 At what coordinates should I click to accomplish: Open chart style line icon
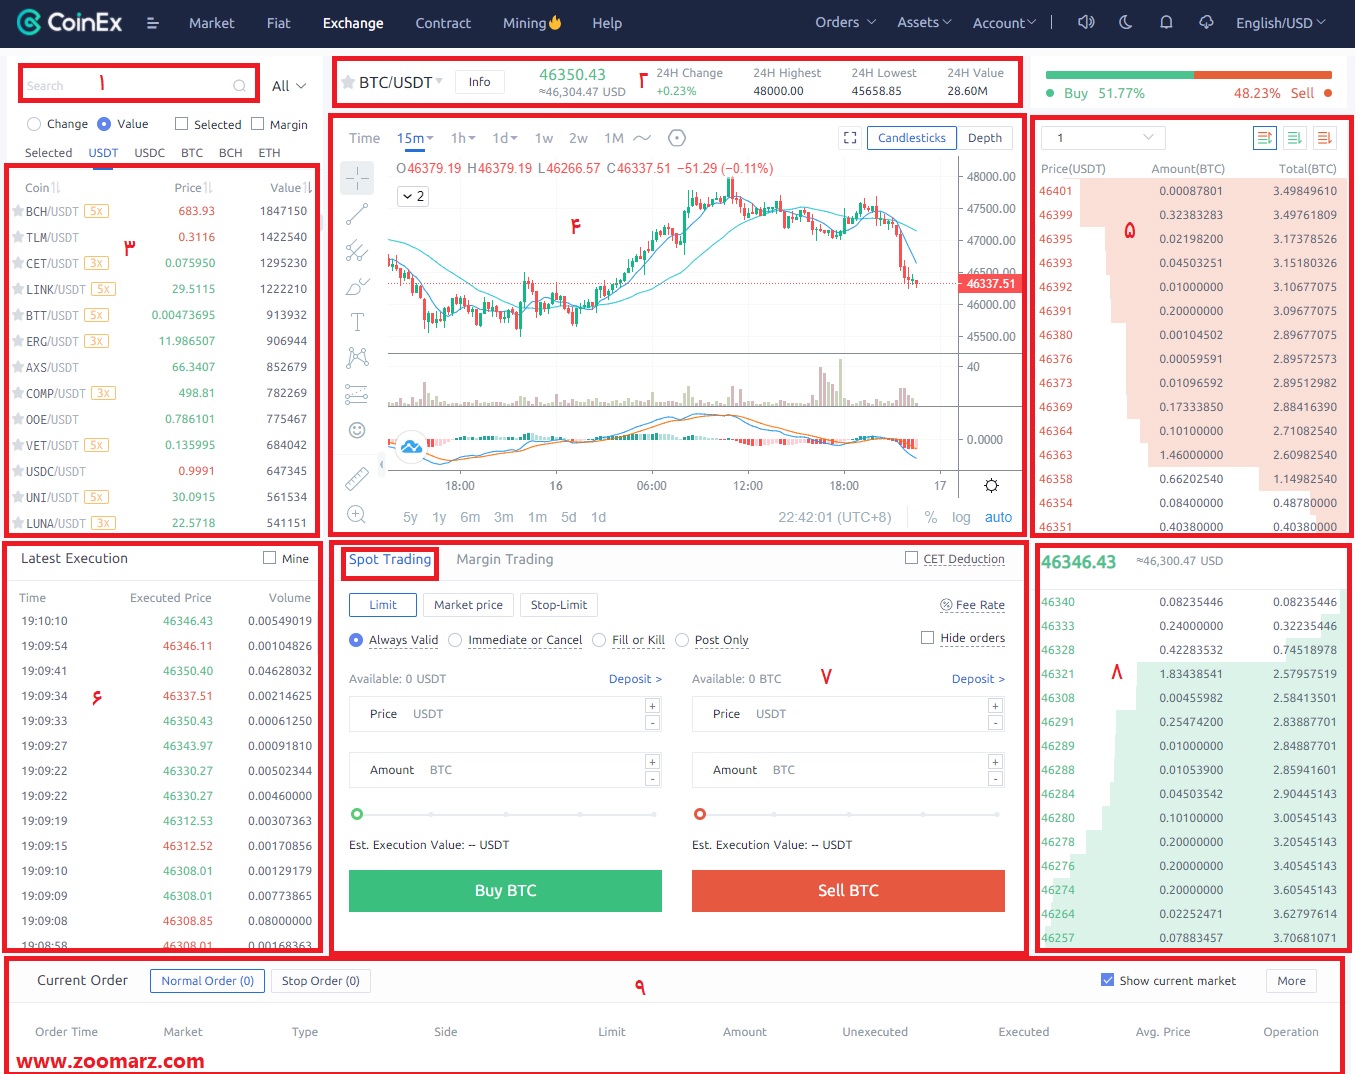(642, 138)
